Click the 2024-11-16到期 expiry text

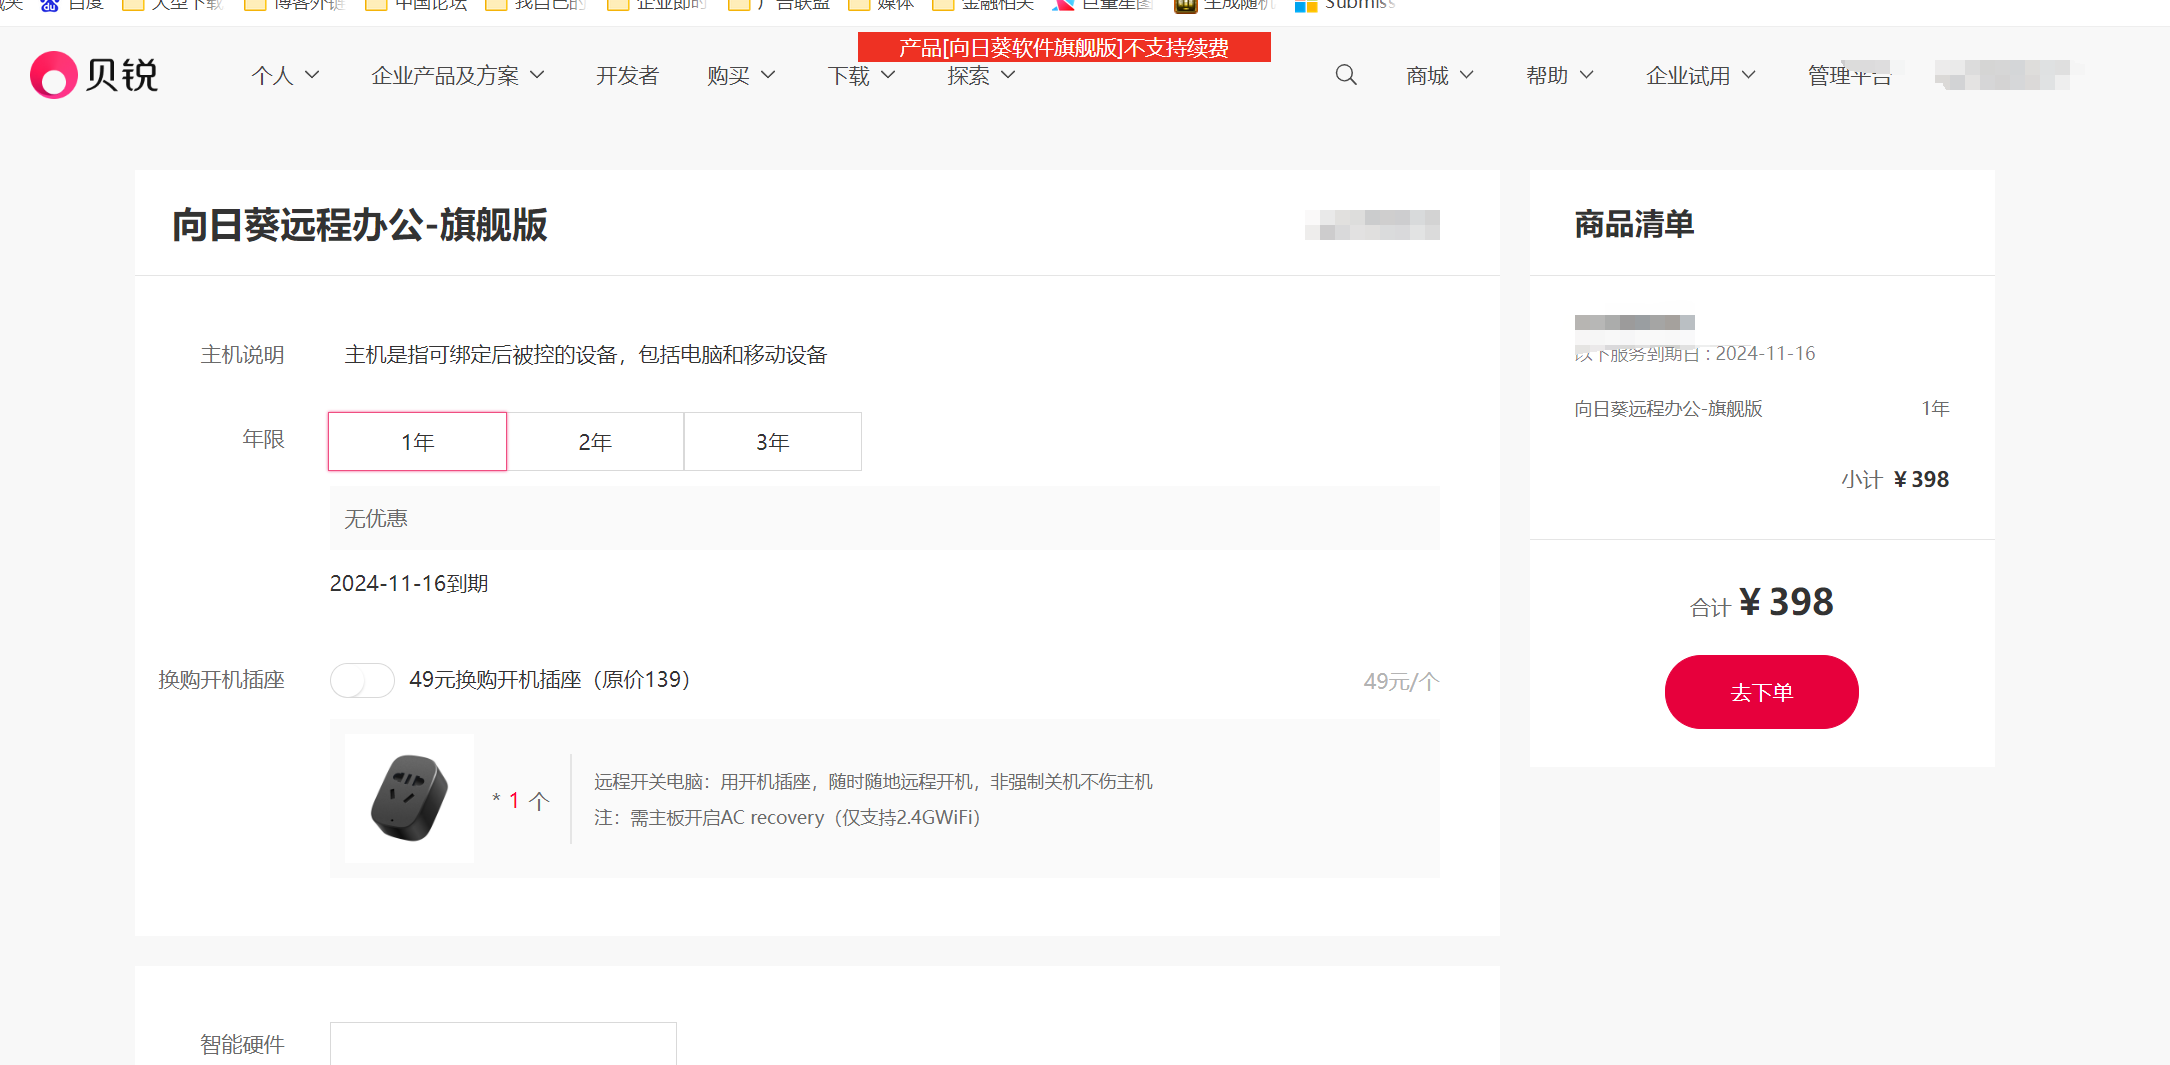(x=409, y=583)
